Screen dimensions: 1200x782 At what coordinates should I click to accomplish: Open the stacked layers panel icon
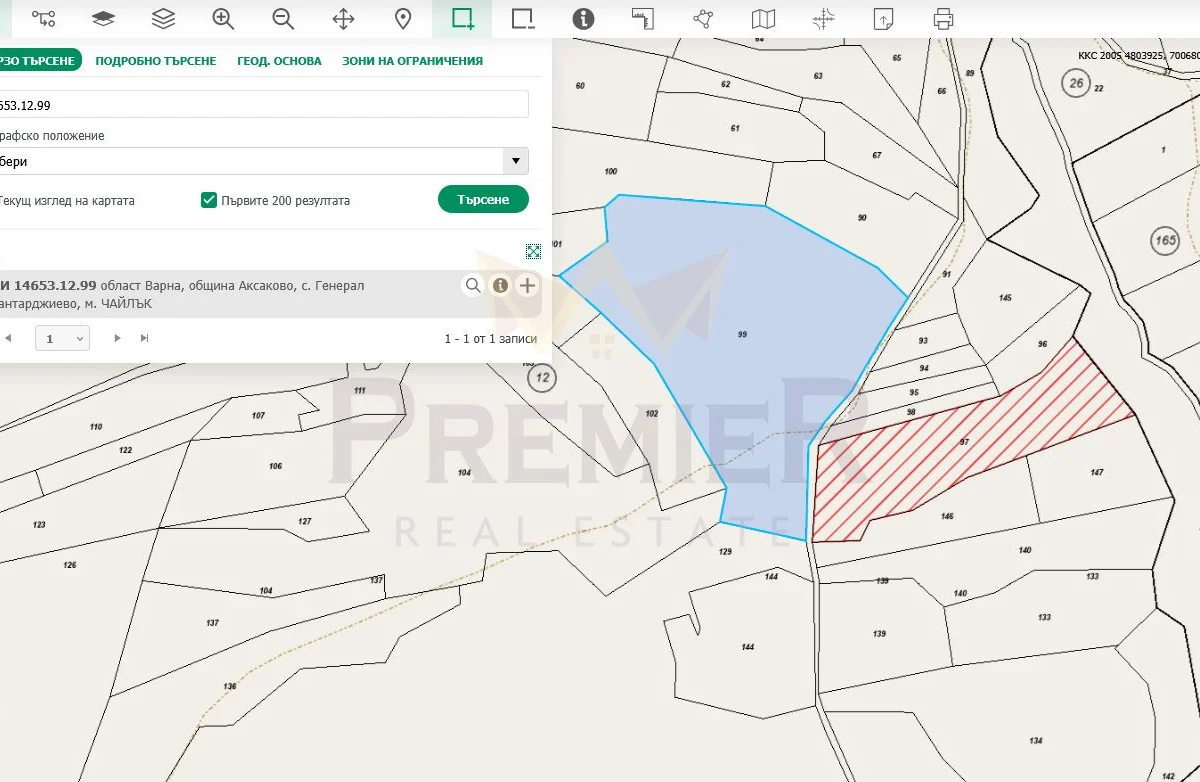coord(163,19)
